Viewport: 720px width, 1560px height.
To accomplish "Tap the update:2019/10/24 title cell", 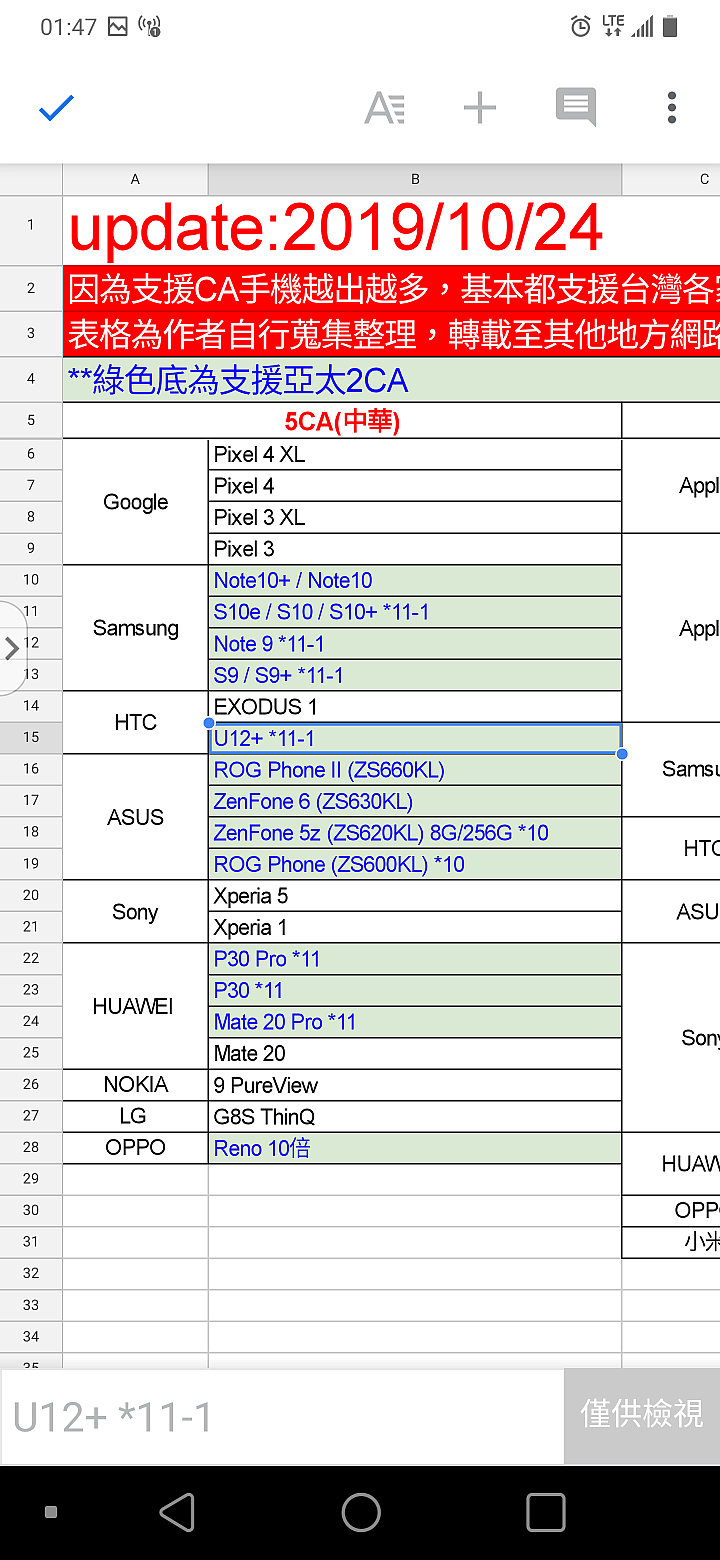I will (x=336, y=229).
